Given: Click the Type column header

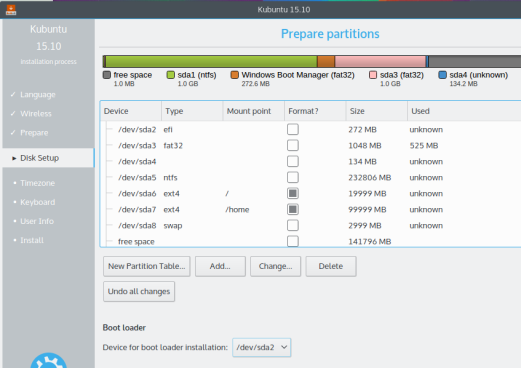Looking at the screenshot, I should point(192,111).
